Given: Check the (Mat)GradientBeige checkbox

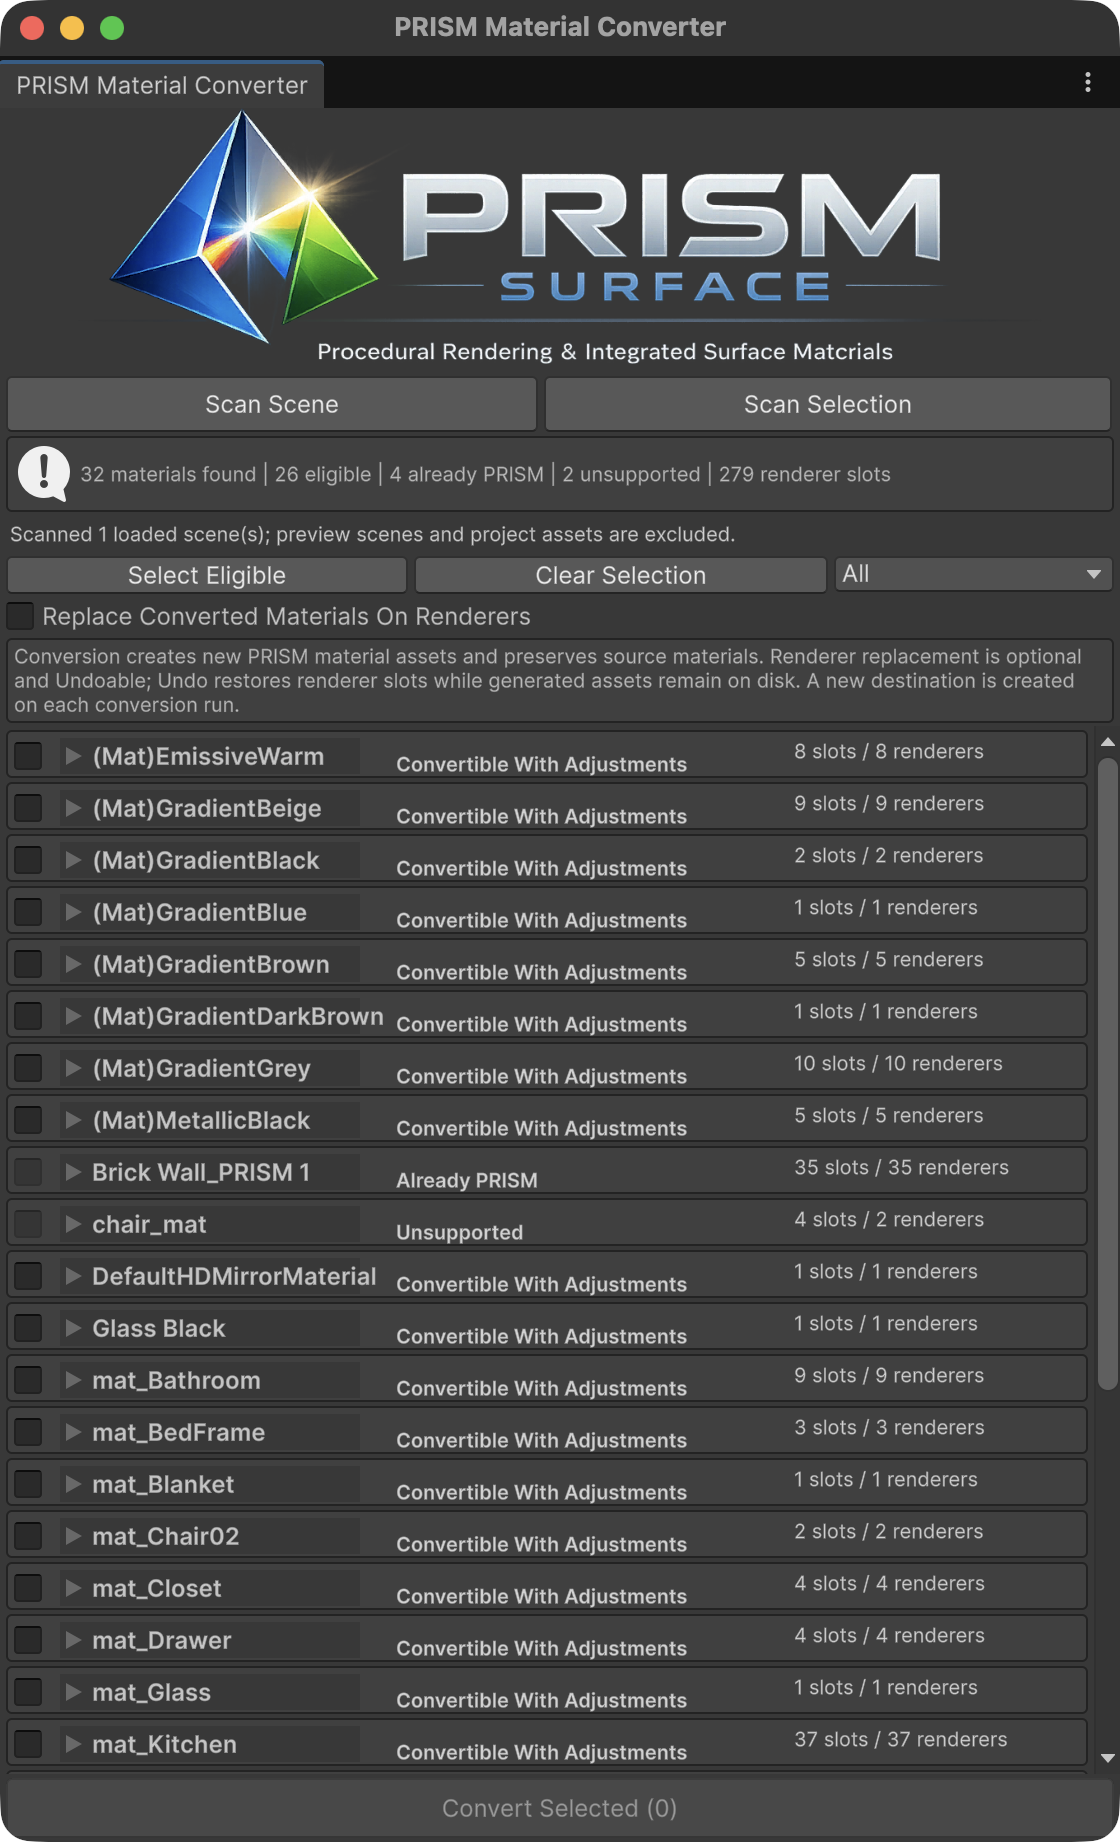Looking at the screenshot, I should 28,808.
